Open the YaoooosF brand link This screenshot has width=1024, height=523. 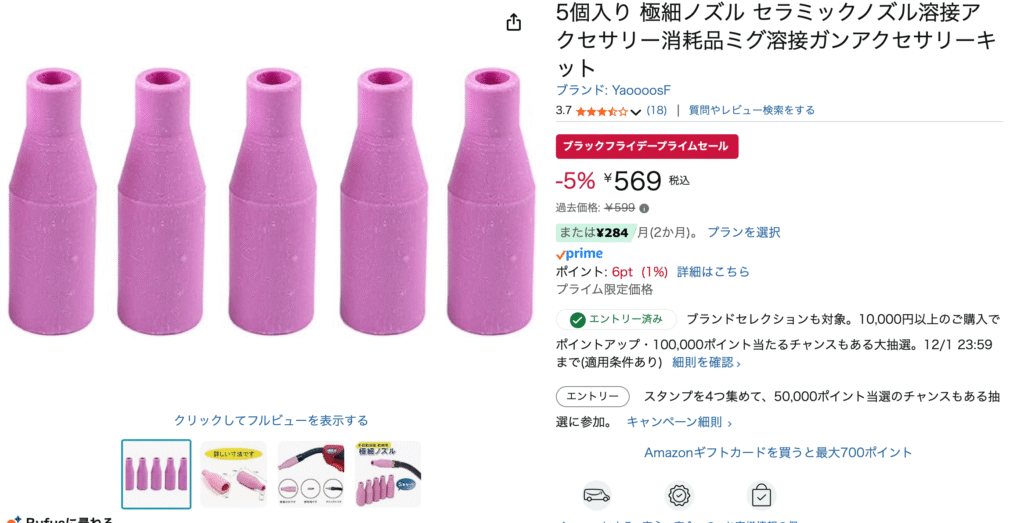point(613,90)
